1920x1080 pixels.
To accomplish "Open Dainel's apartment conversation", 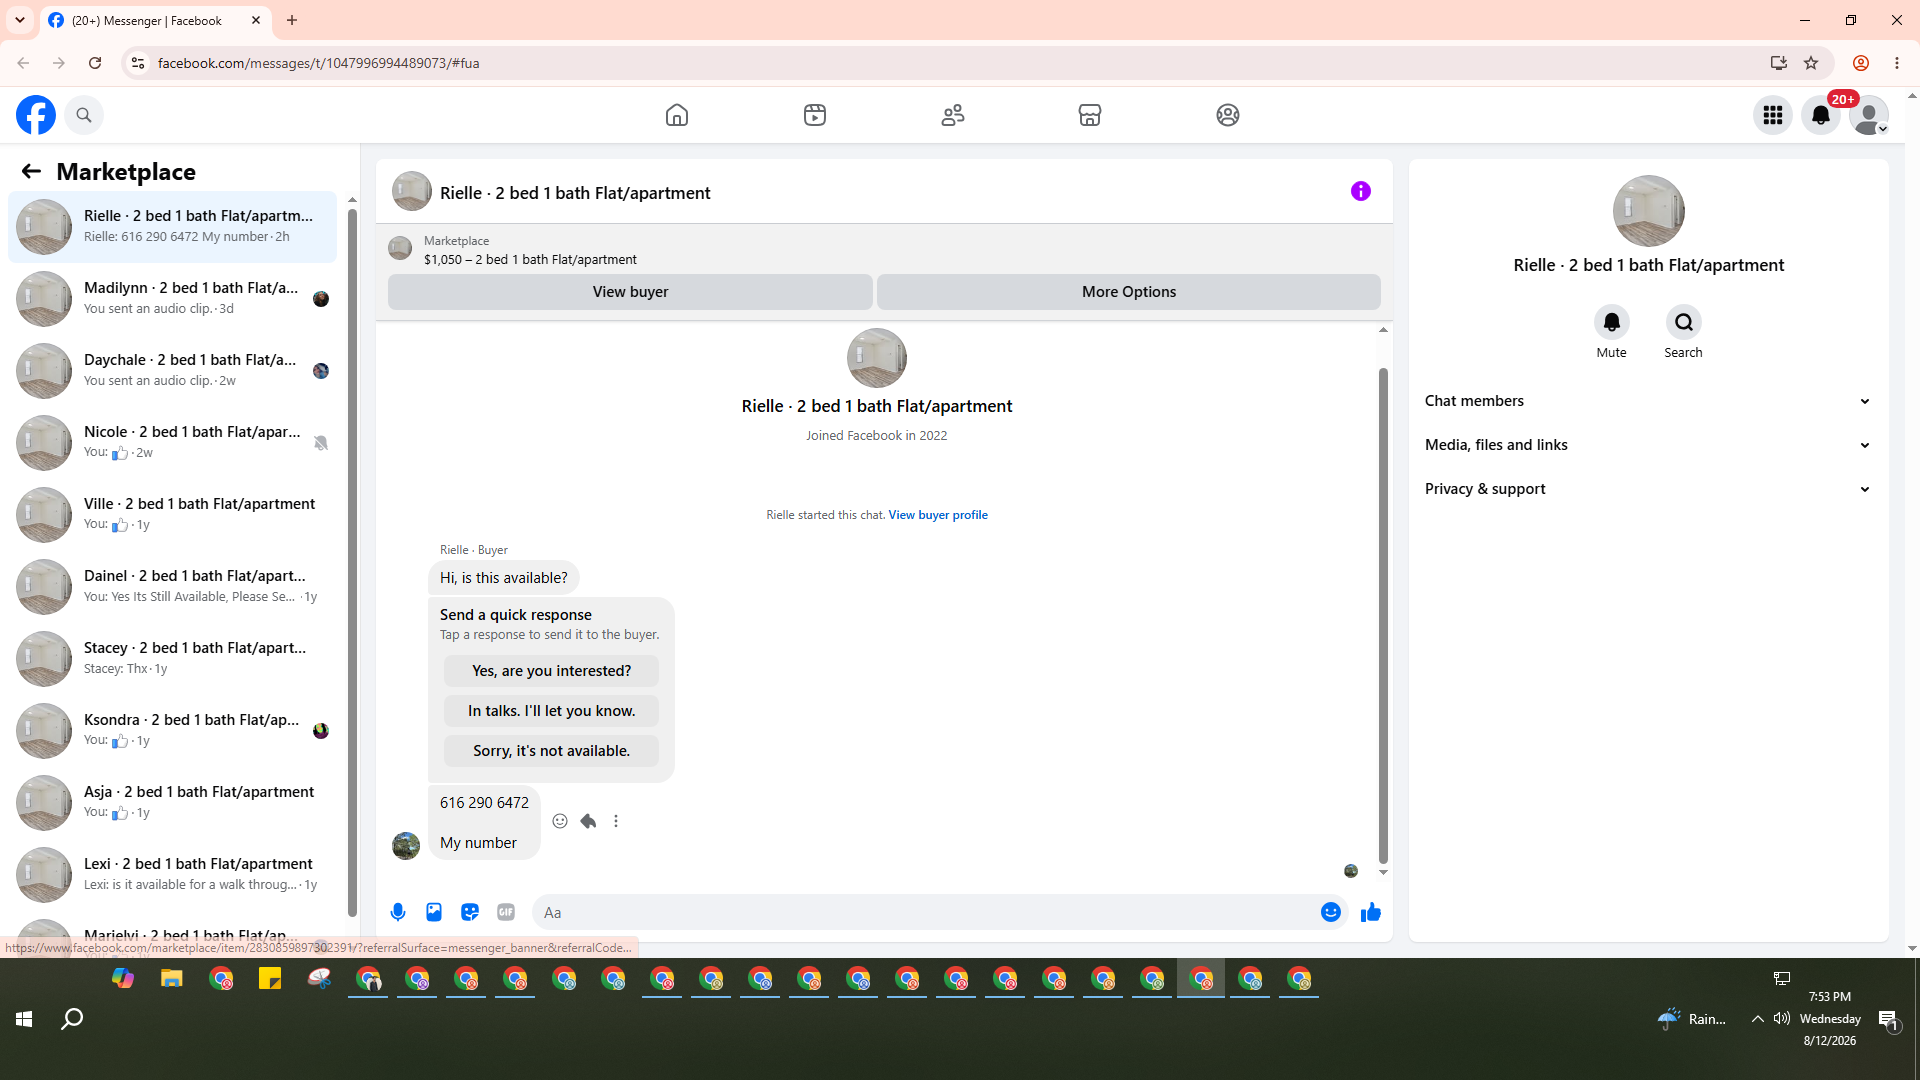I will click(173, 586).
